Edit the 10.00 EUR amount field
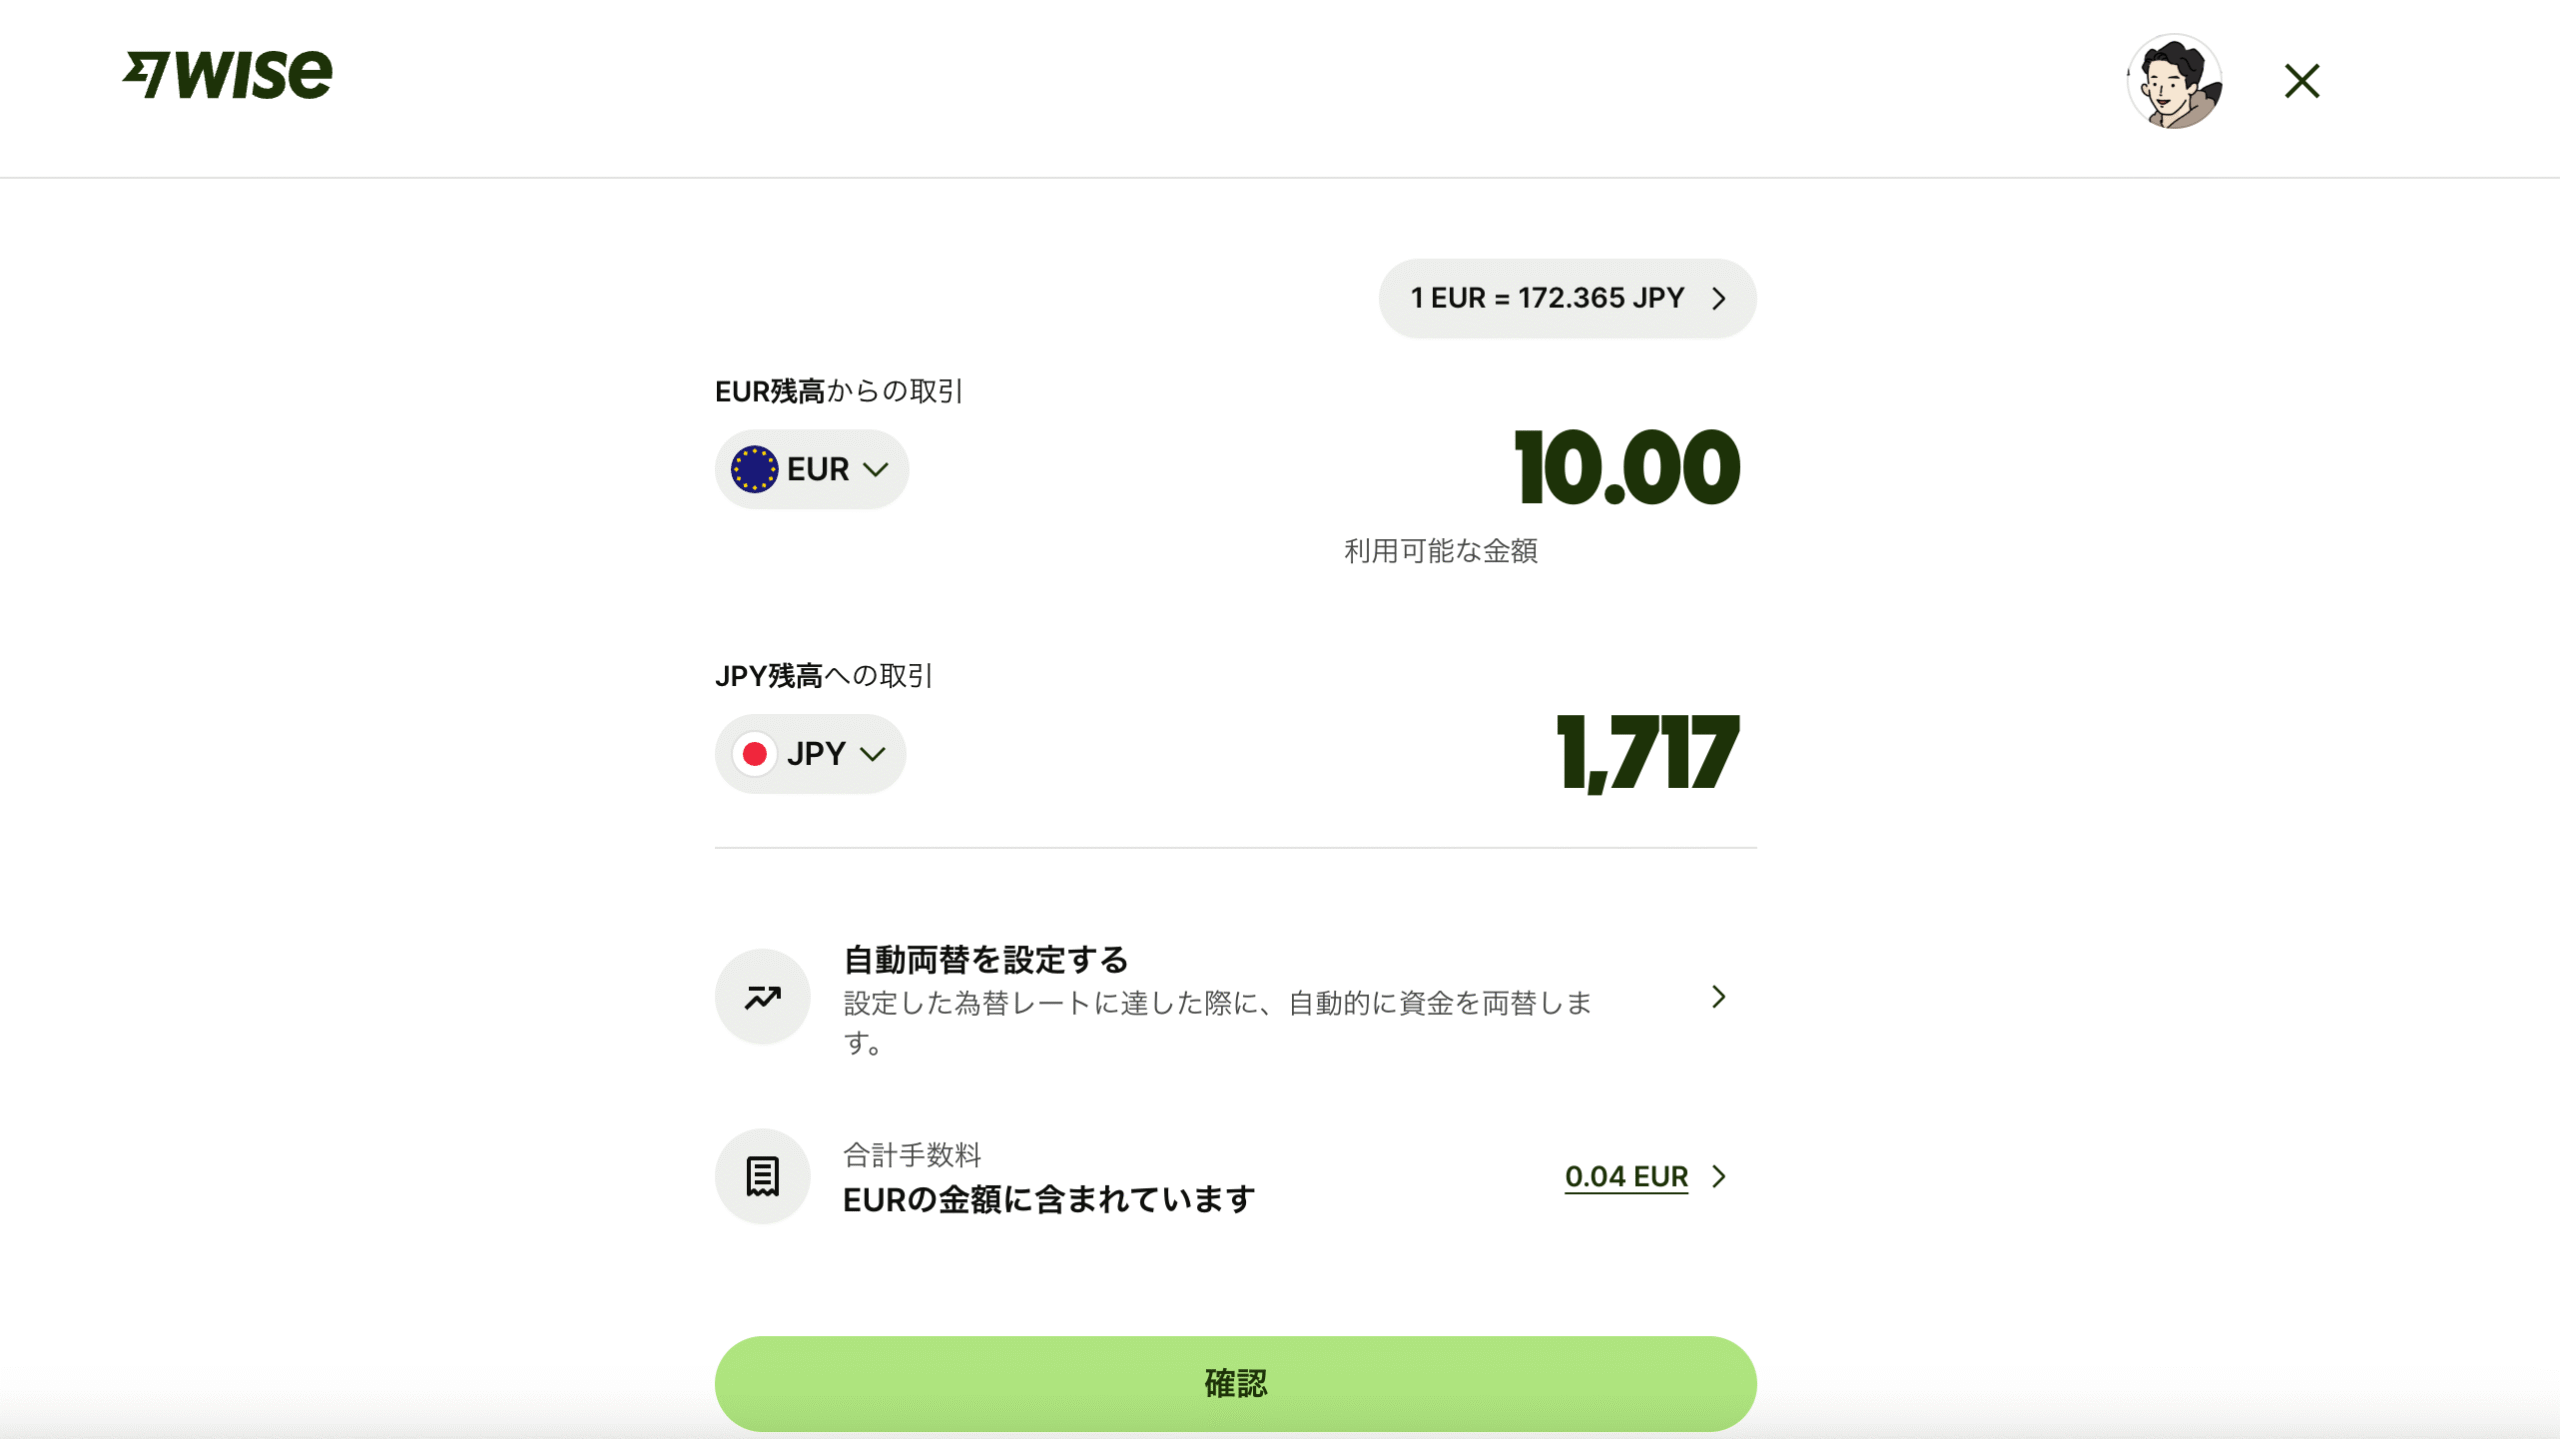Image resolution: width=2560 pixels, height=1439 pixels. [1627, 468]
